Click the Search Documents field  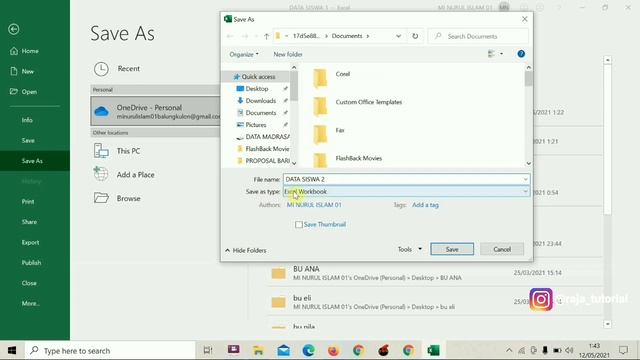[478, 36]
